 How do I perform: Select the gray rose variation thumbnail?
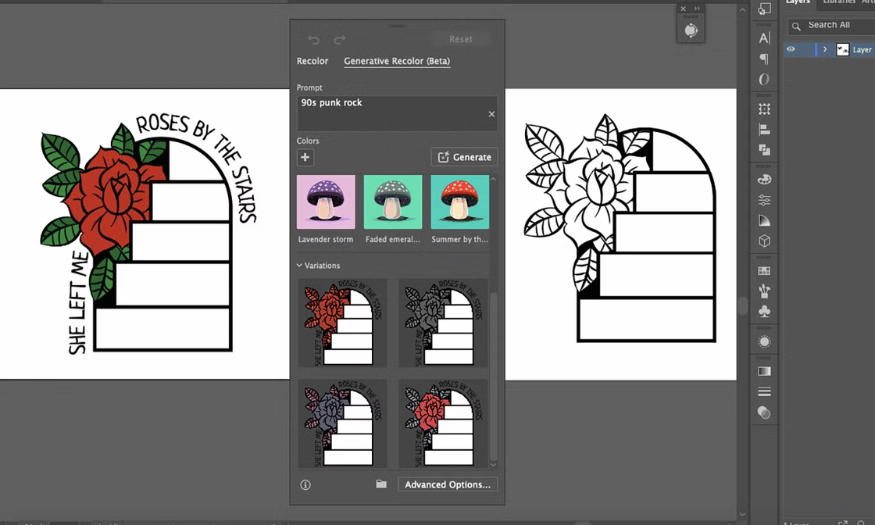(x=443, y=322)
